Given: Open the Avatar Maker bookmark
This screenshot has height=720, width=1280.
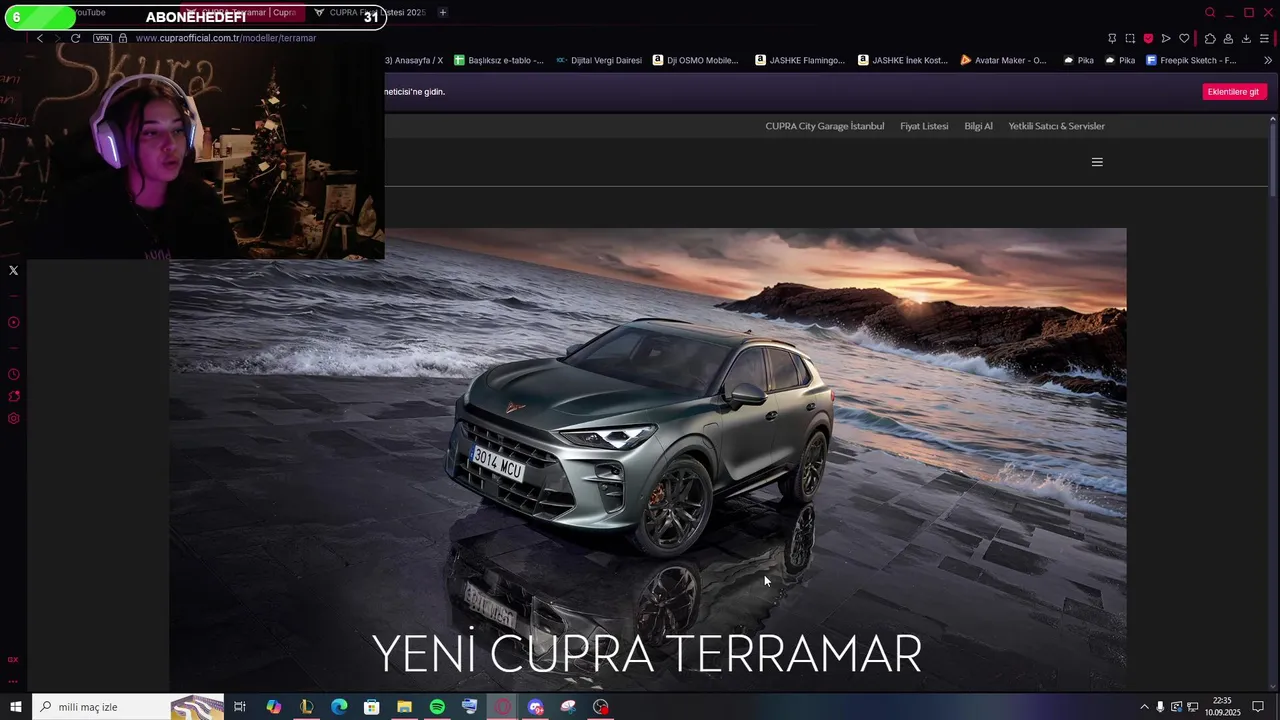Looking at the screenshot, I should [1003, 60].
